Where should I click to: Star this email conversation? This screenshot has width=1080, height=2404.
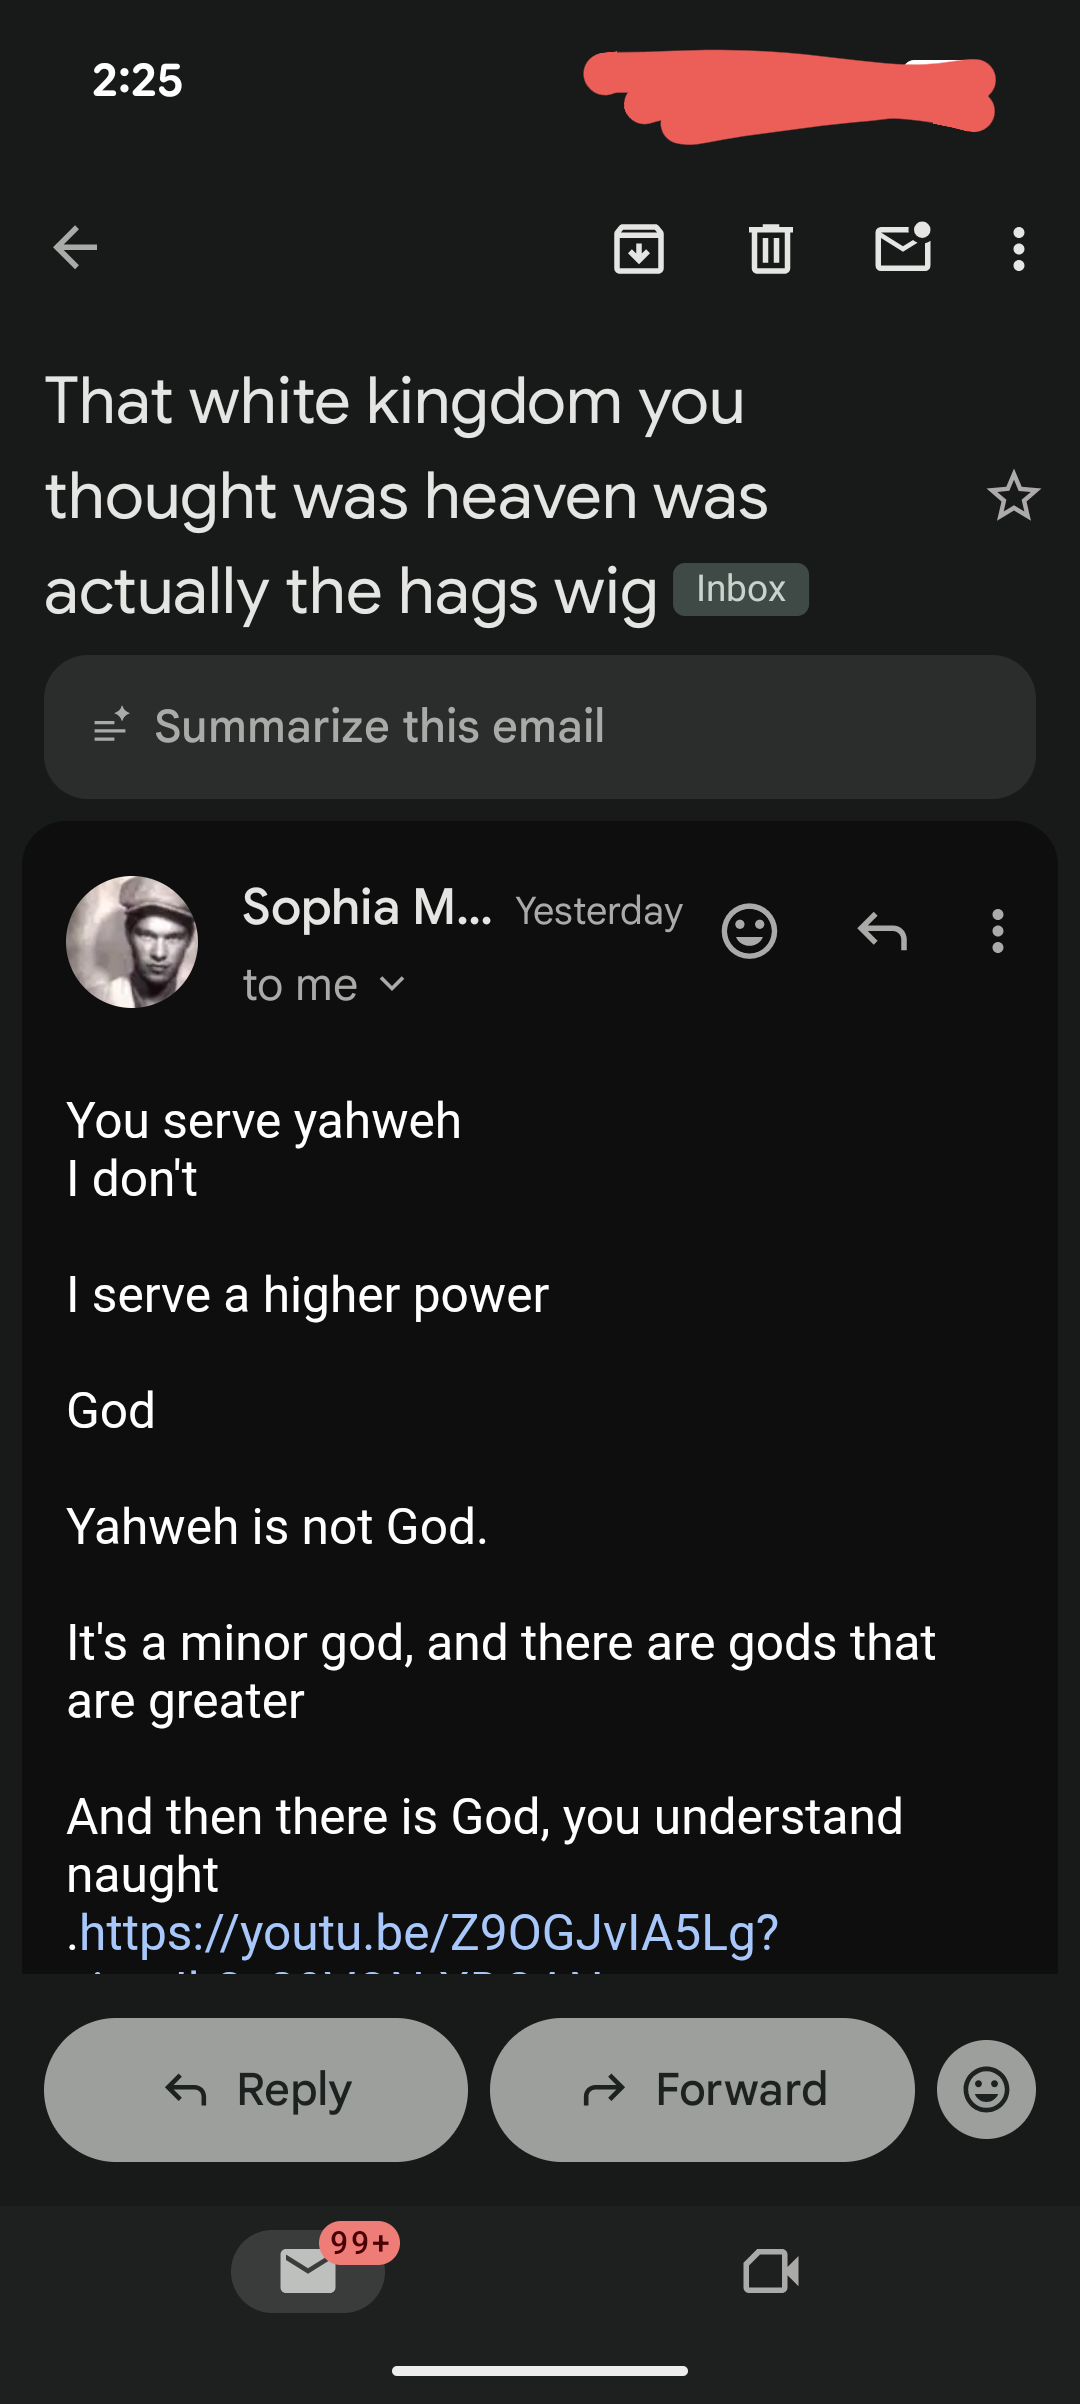[x=1013, y=496]
